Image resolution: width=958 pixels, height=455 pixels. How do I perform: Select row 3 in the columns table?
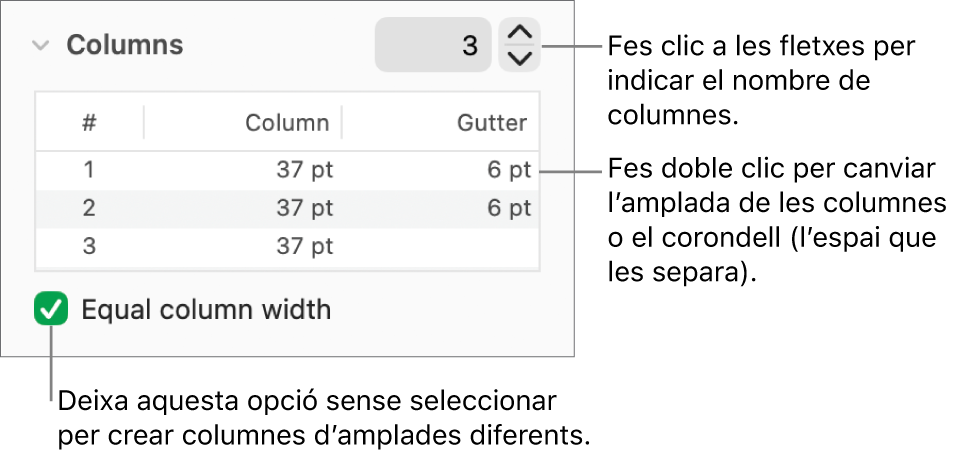pyautogui.click(x=89, y=246)
